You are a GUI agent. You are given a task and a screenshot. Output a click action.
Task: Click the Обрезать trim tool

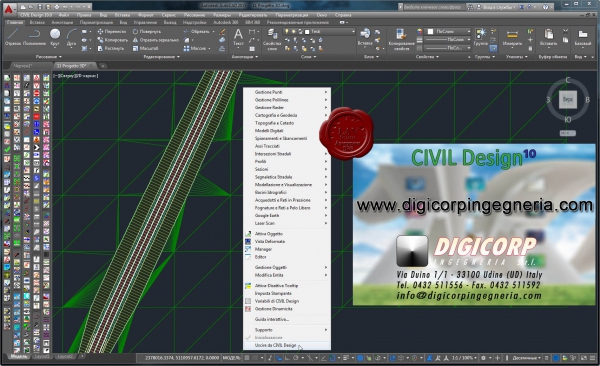(196, 31)
